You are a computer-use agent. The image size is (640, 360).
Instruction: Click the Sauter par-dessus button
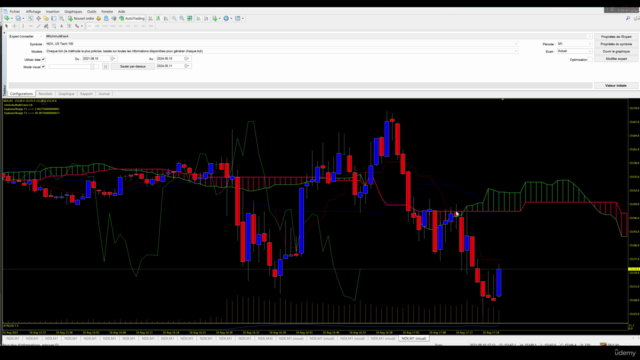[133, 67]
